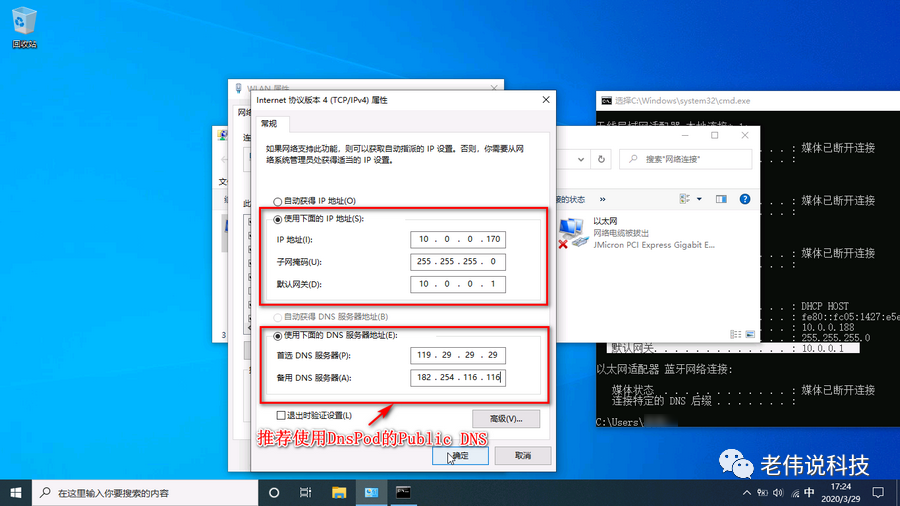Click the IP address field 10.0.0.170
The image size is (900, 506).
[457, 239]
